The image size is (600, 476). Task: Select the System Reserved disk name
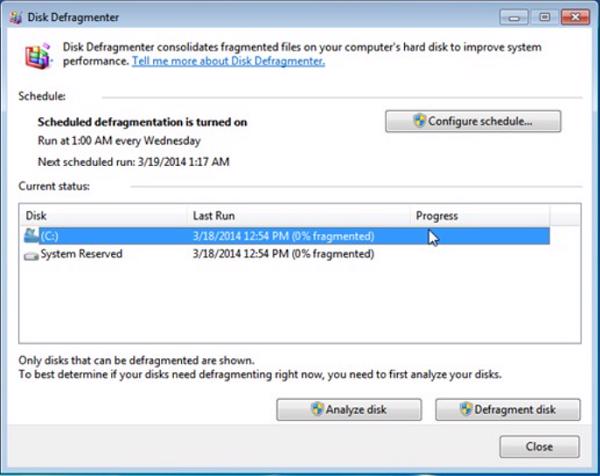click(x=81, y=255)
